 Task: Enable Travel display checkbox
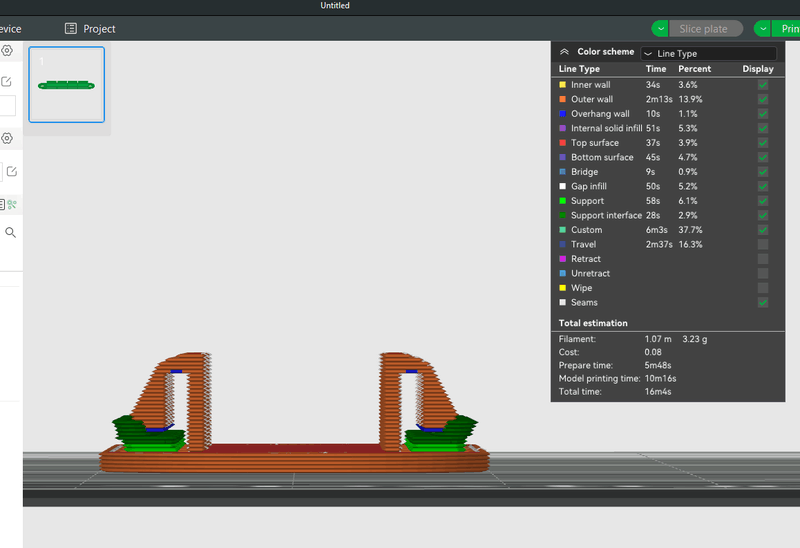coord(763,244)
